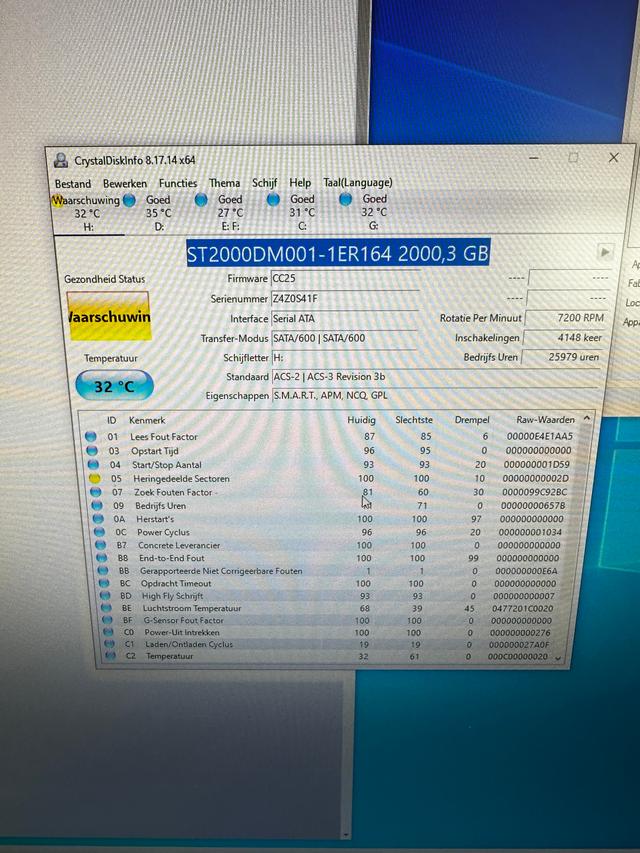This screenshot has width=640, height=853.
Task: Open the Taal(Language) menu
Action: tap(357, 183)
